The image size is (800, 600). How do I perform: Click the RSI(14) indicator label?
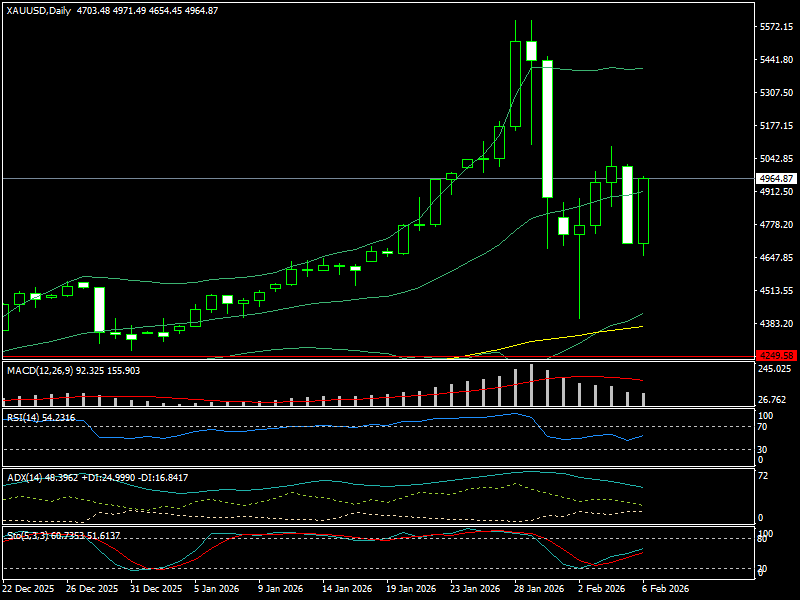24,417
